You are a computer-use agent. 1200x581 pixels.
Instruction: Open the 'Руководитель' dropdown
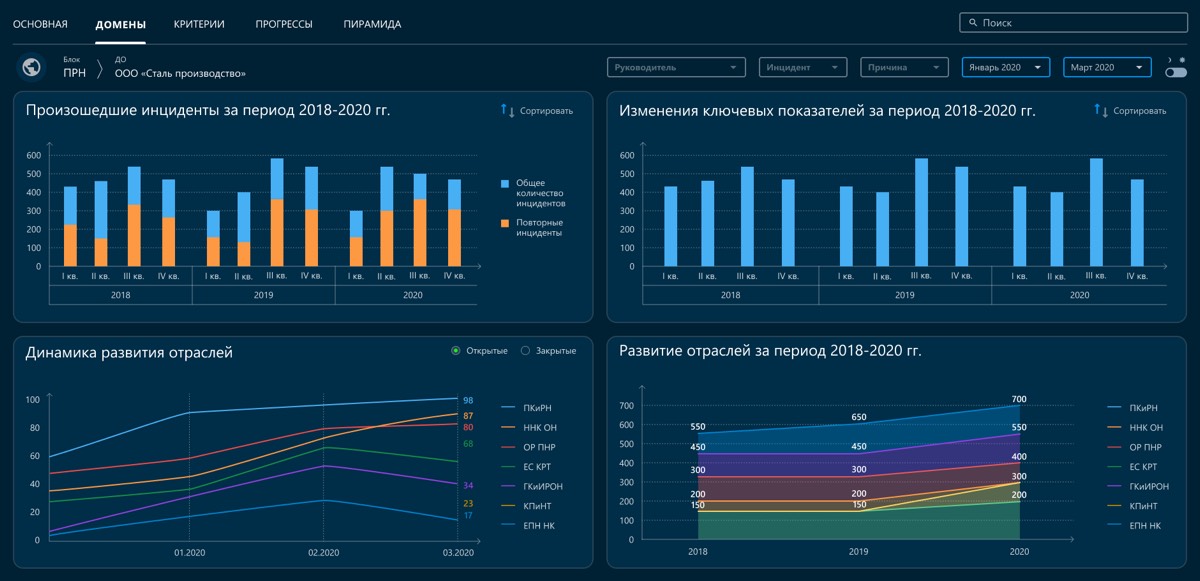click(x=676, y=67)
